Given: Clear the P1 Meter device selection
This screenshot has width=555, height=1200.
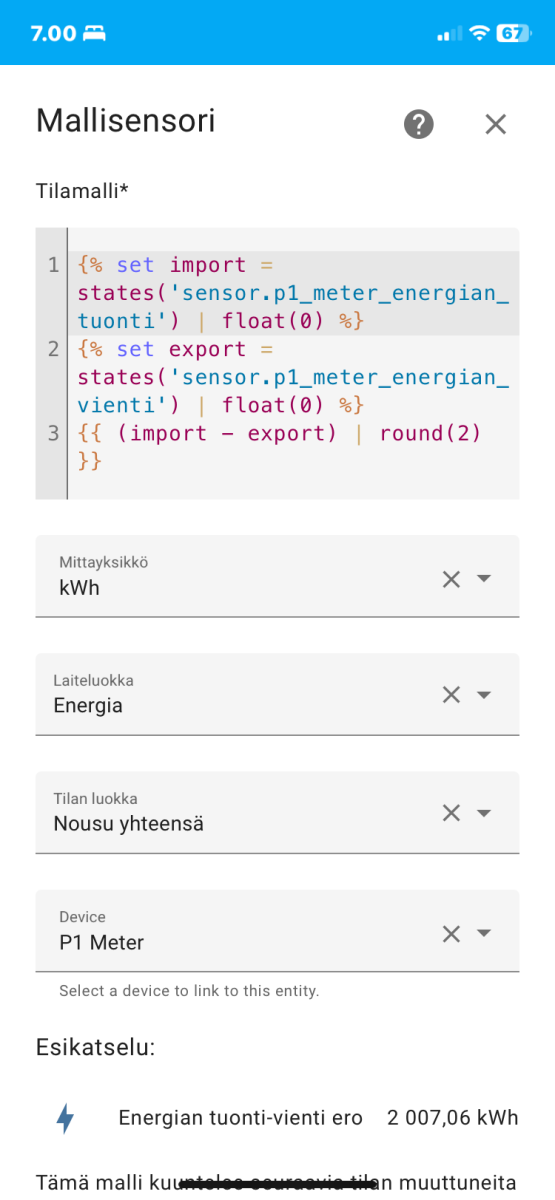Looking at the screenshot, I should pyautogui.click(x=451, y=933).
